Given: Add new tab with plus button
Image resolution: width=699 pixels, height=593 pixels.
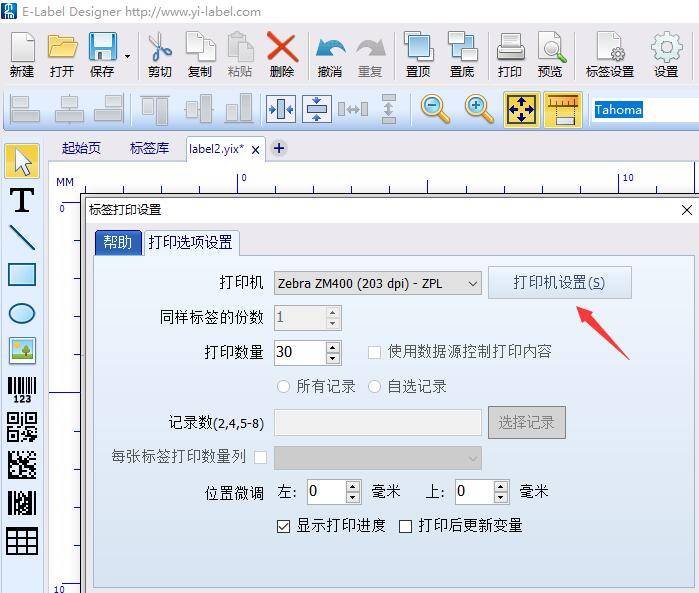Looking at the screenshot, I should [x=279, y=148].
